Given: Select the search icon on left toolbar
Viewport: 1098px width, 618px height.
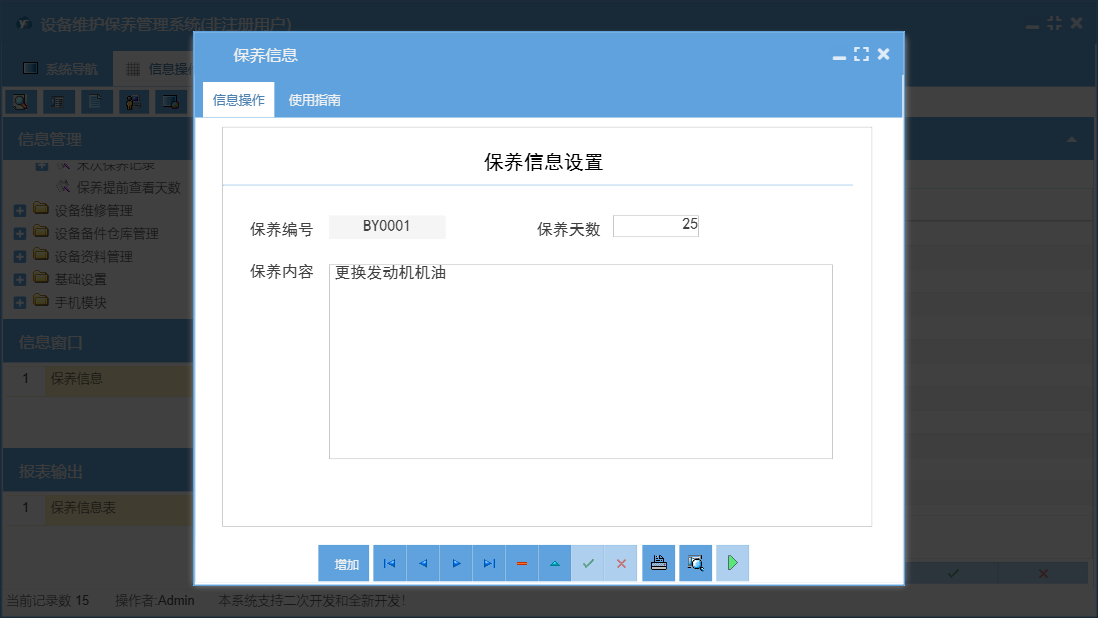Looking at the screenshot, I should tap(20, 101).
